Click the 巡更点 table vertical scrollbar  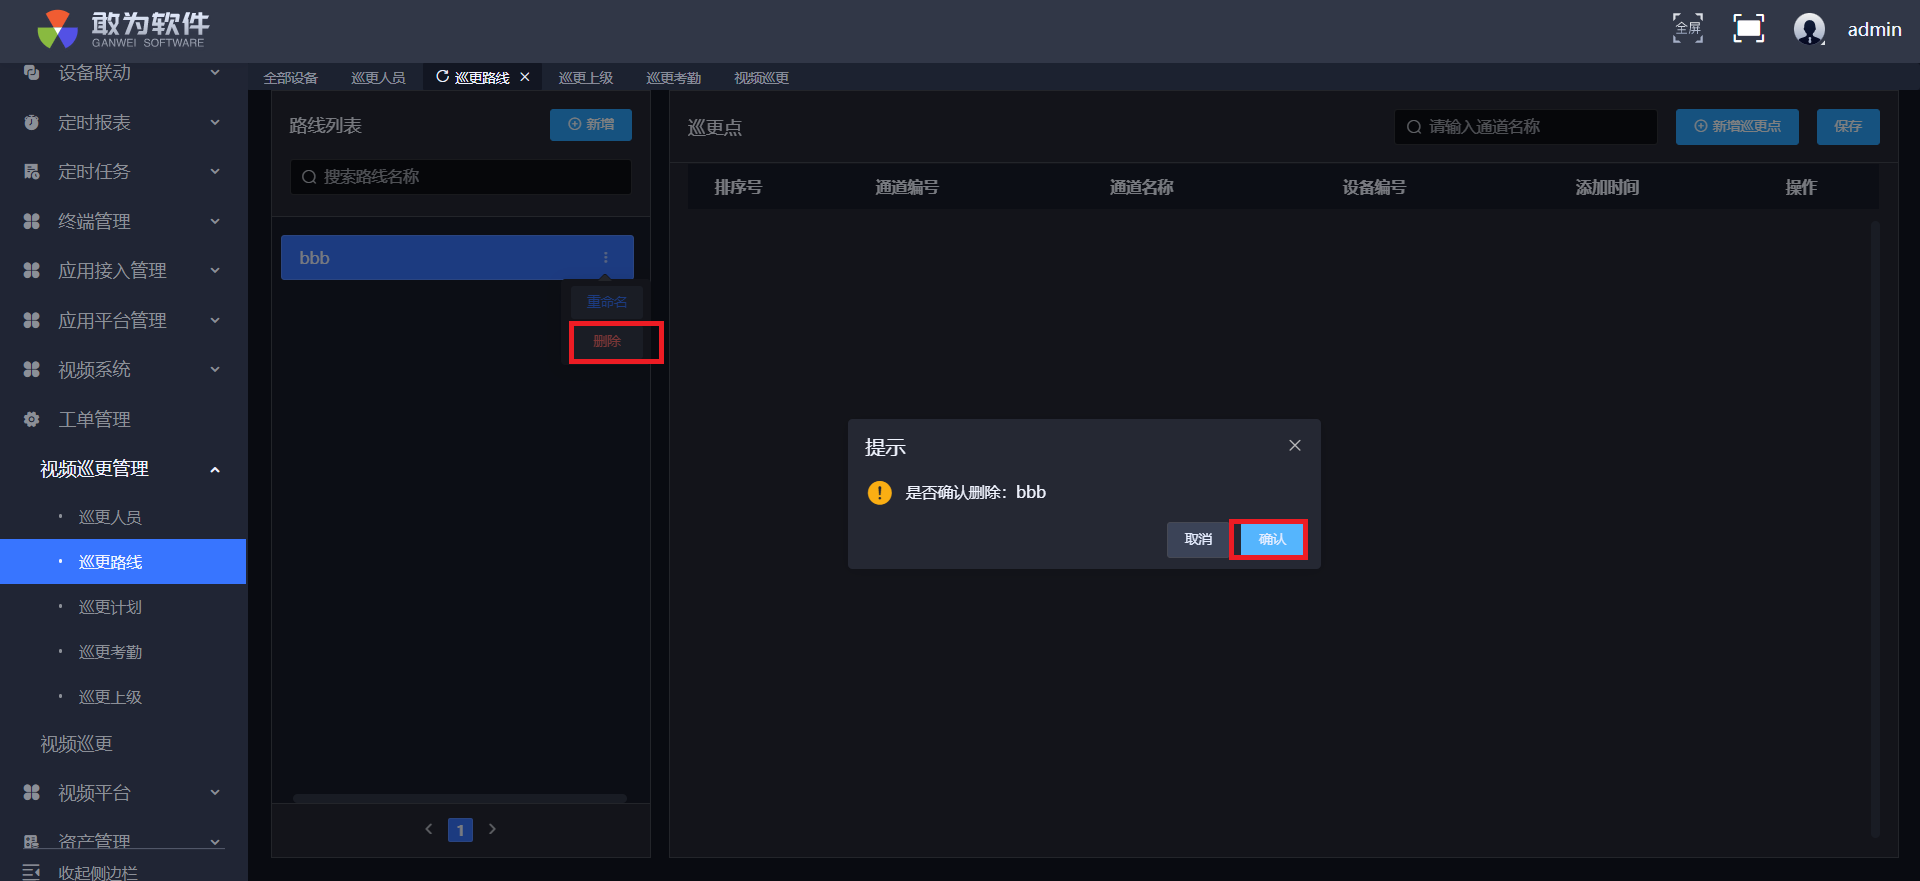click(x=1875, y=529)
